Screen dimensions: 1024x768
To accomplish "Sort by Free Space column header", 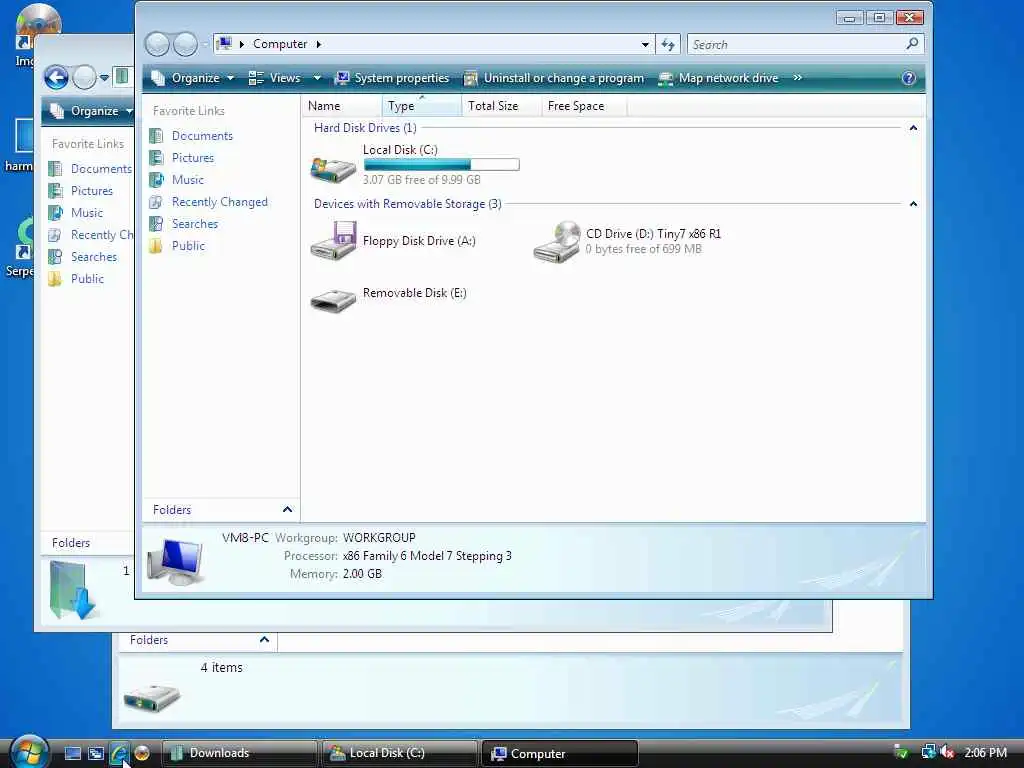I will 584,106.
